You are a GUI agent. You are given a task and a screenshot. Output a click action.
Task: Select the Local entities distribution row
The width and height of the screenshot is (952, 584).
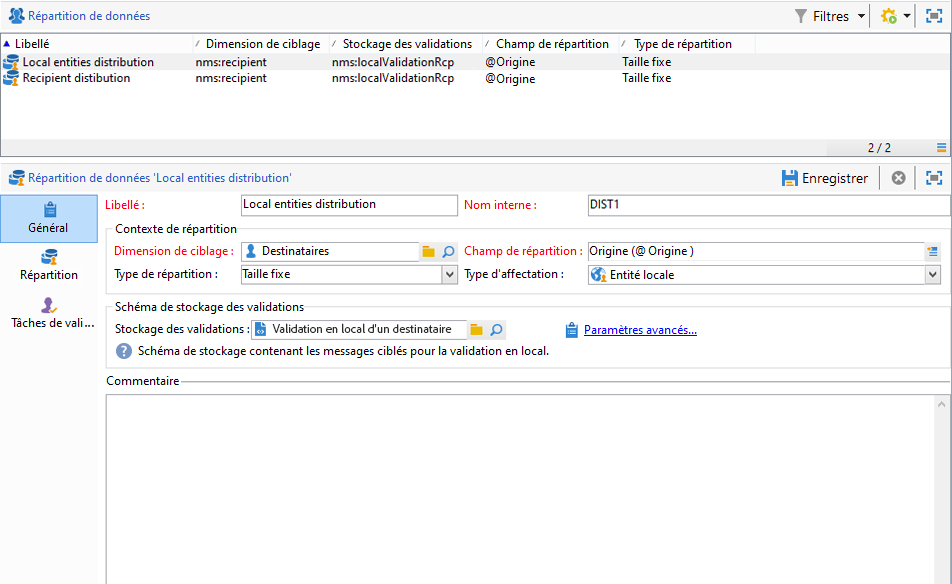pyautogui.click(x=474, y=62)
